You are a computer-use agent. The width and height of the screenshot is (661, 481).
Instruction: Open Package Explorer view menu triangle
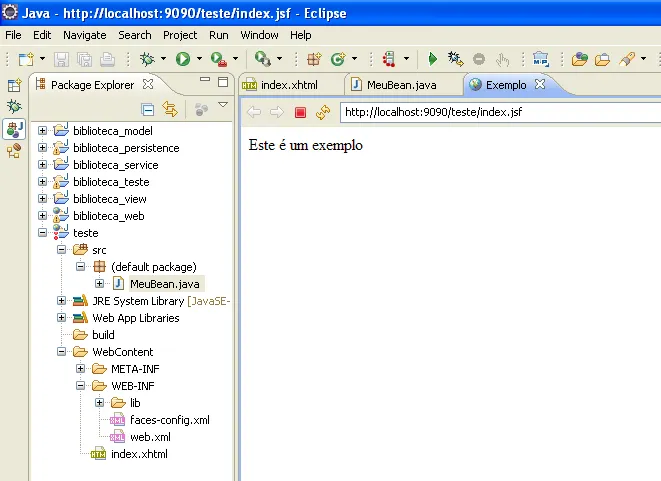point(223,105)
